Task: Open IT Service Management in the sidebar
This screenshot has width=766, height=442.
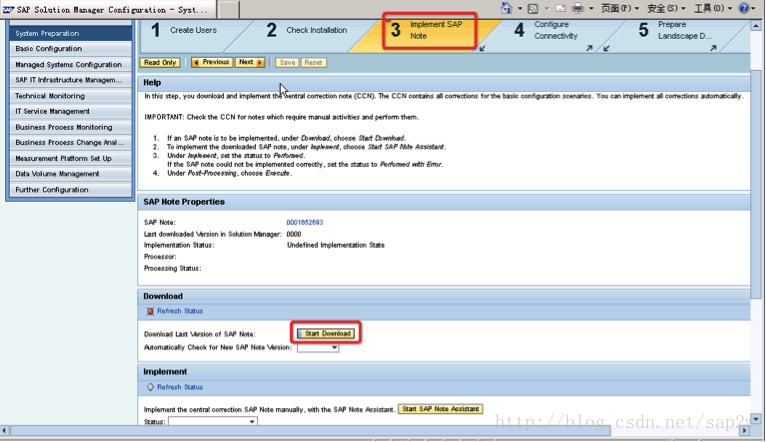Action: click(70, 111)
